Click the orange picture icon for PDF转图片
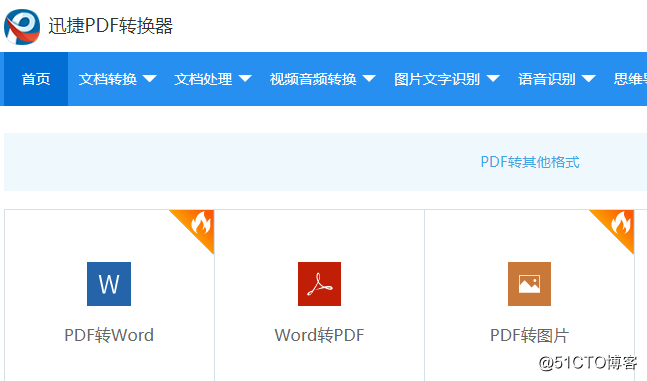Viewport: 647px width, 381px height. pyautogui.click(x=529, y=284)
